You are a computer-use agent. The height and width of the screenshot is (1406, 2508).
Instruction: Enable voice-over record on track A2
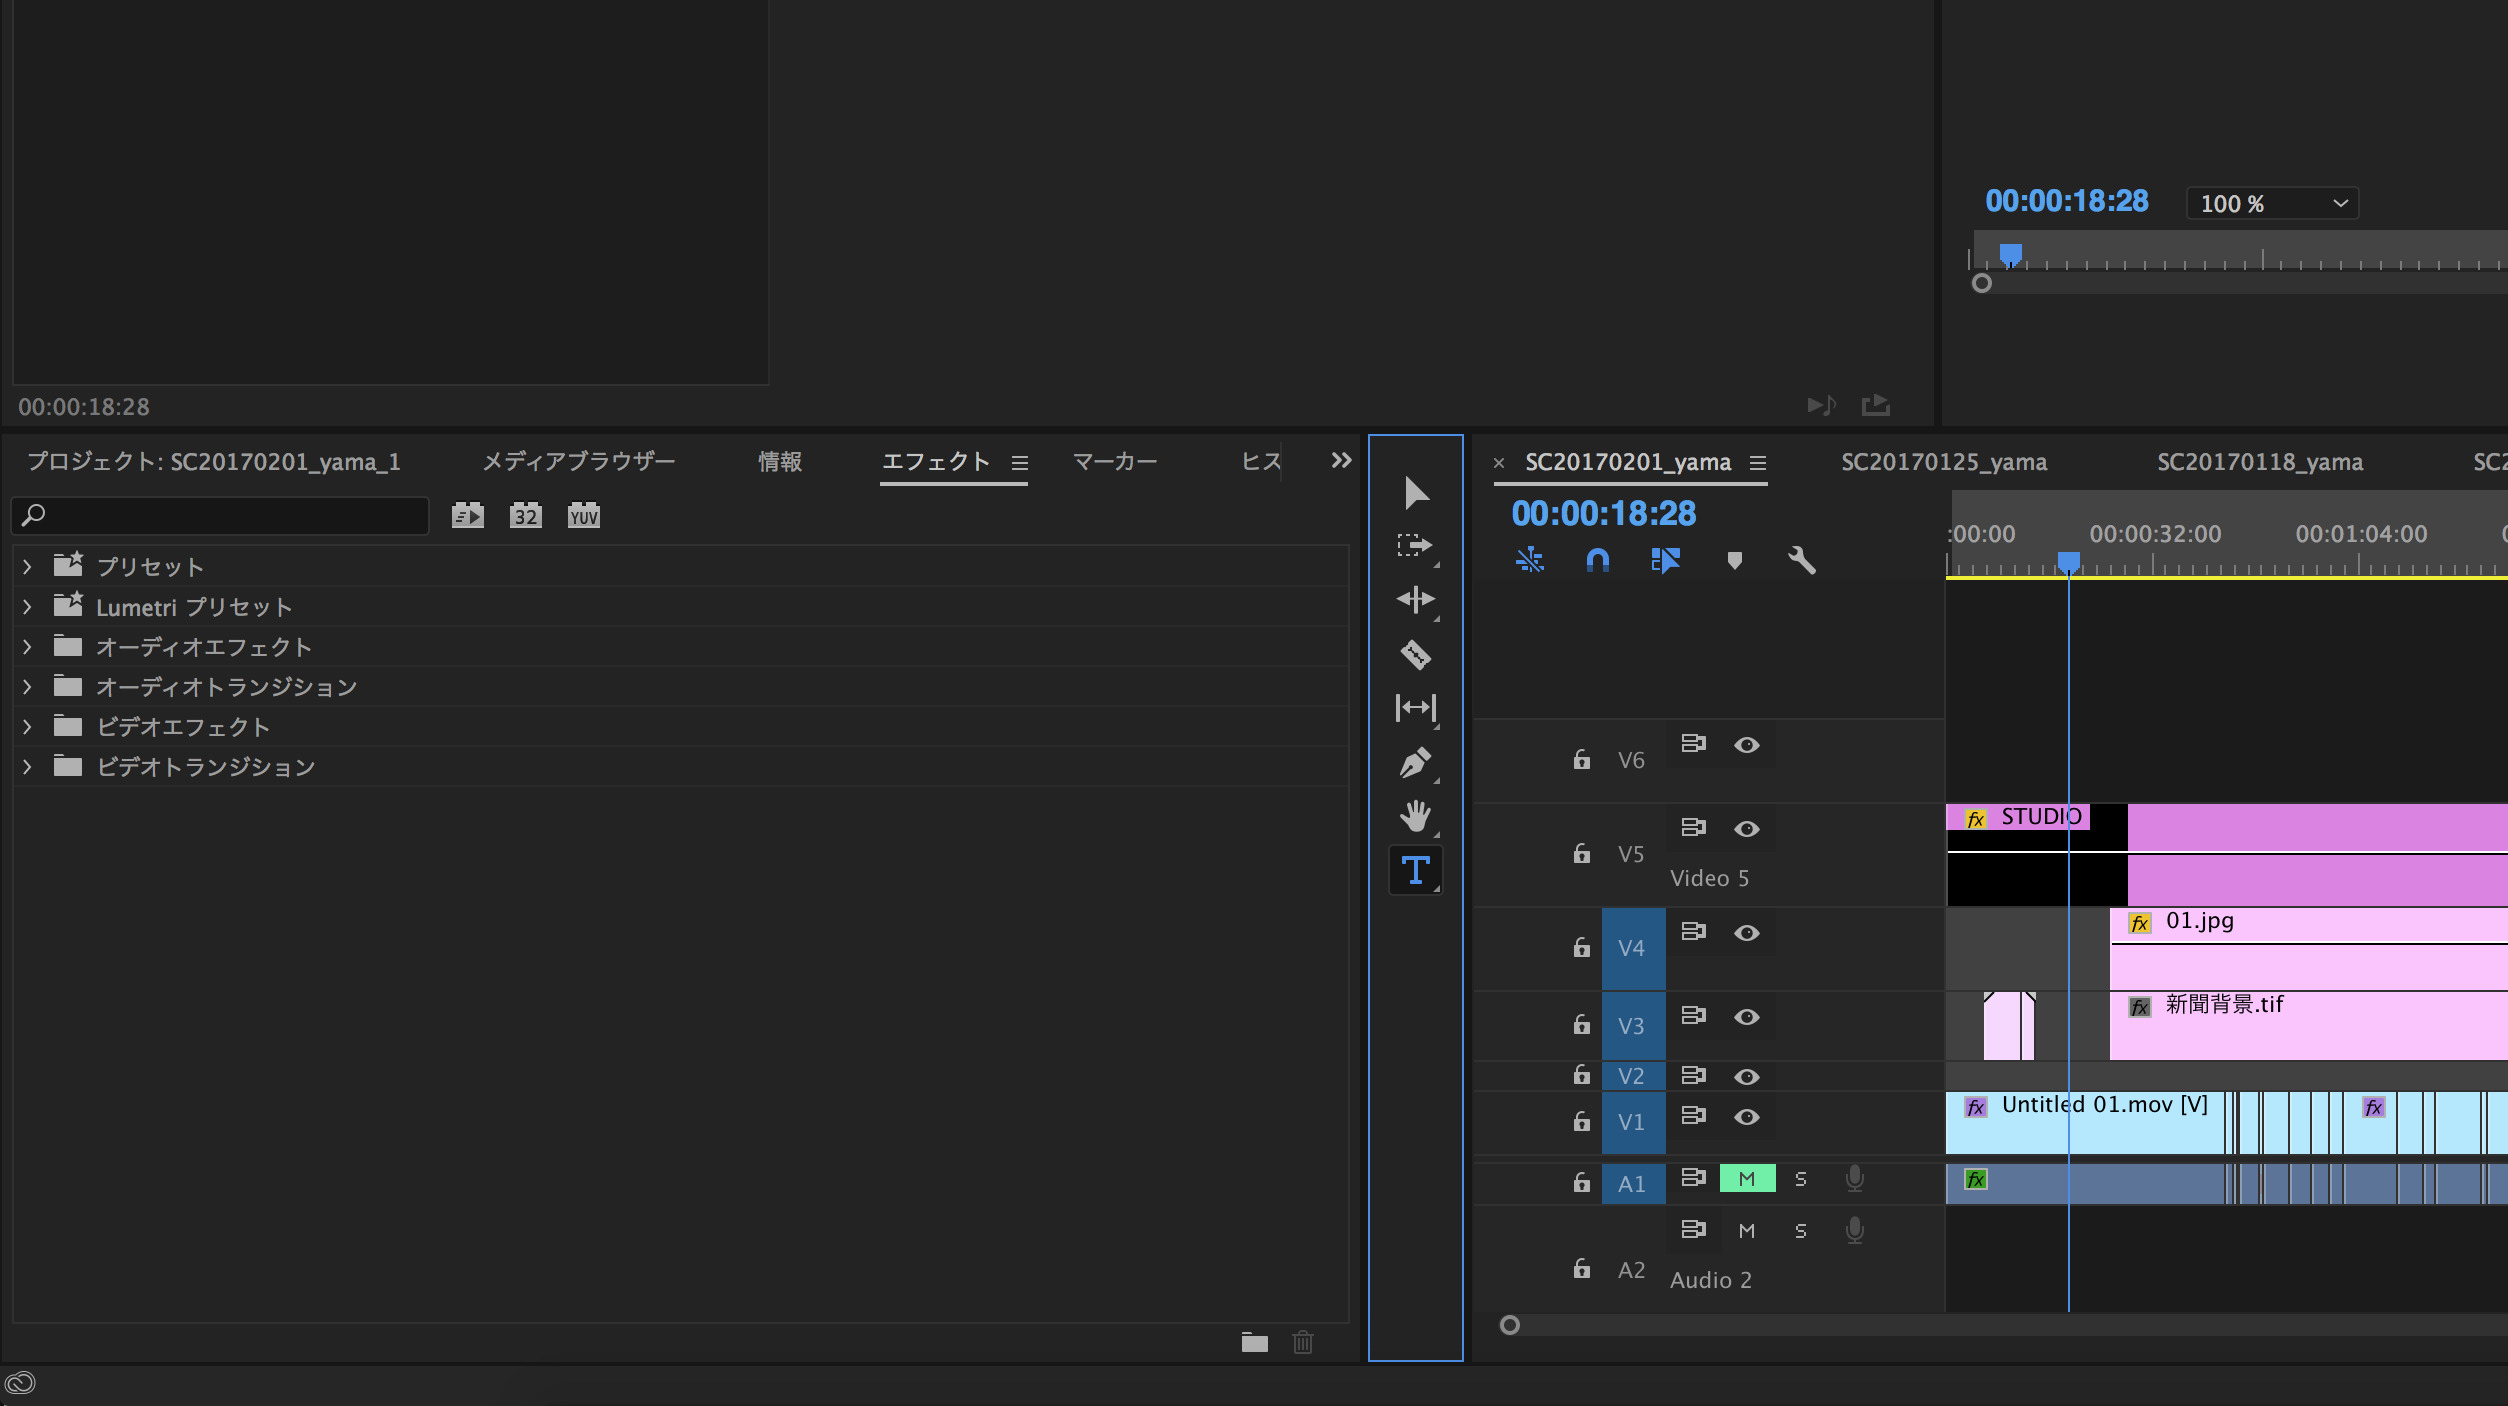1854,1231
